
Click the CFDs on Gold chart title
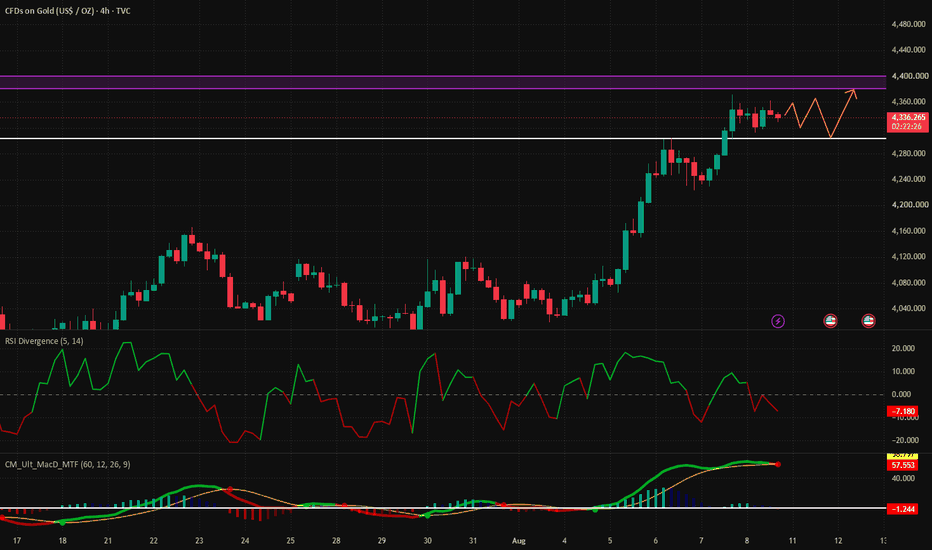pyautogui.click(x=67, y=11)
